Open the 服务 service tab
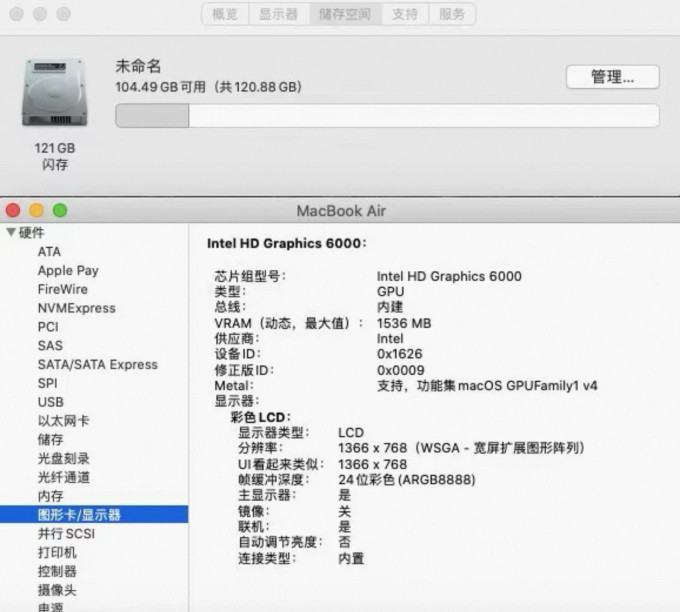The width and height of the screenshot is (680, 612). tap(452, 14)
